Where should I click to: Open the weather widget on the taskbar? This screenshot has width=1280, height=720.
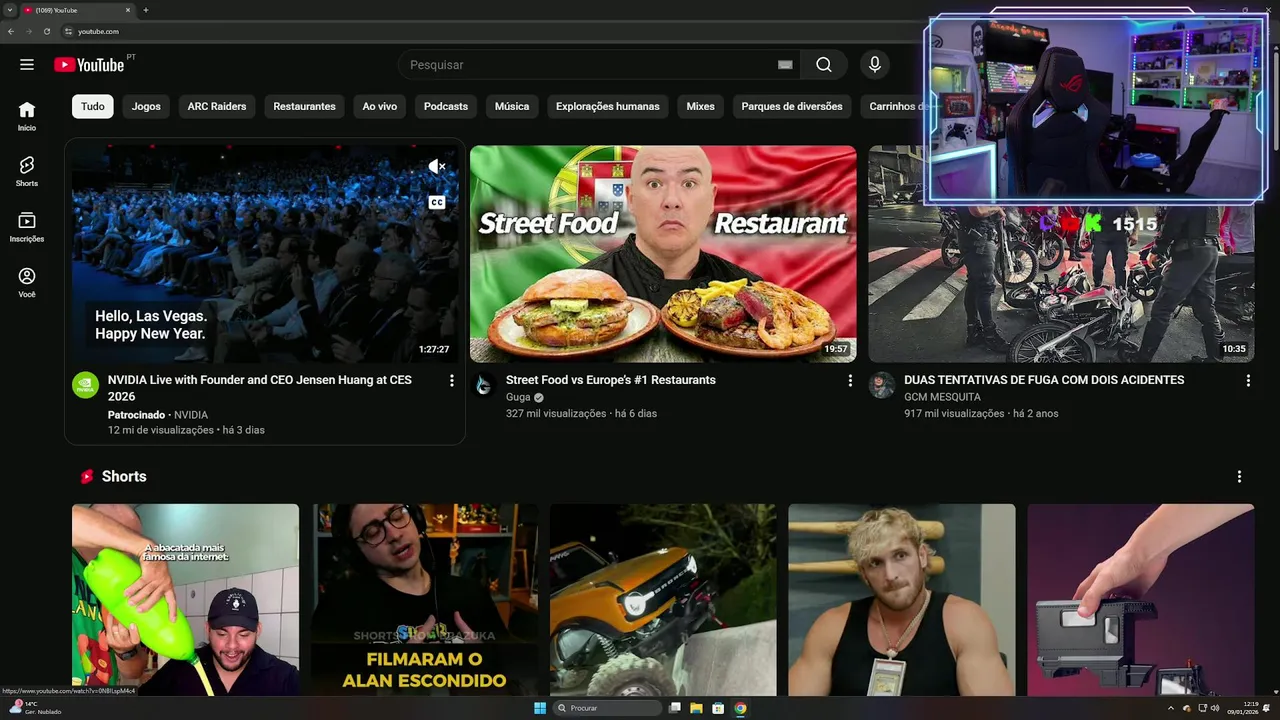tap(36, 708)
